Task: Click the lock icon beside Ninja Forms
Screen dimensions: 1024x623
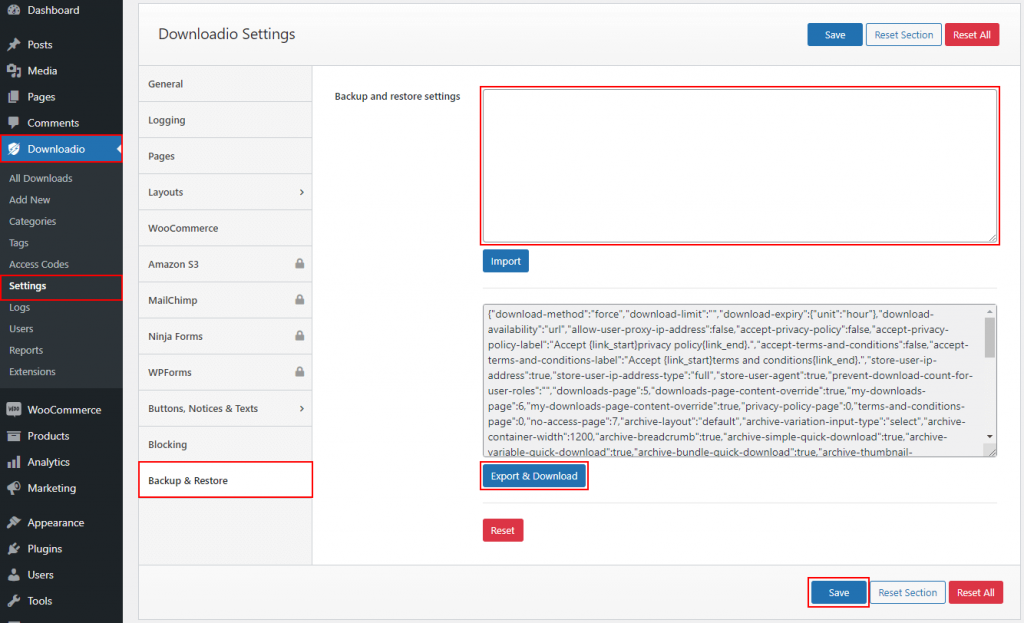Action: tap(300, 335)
